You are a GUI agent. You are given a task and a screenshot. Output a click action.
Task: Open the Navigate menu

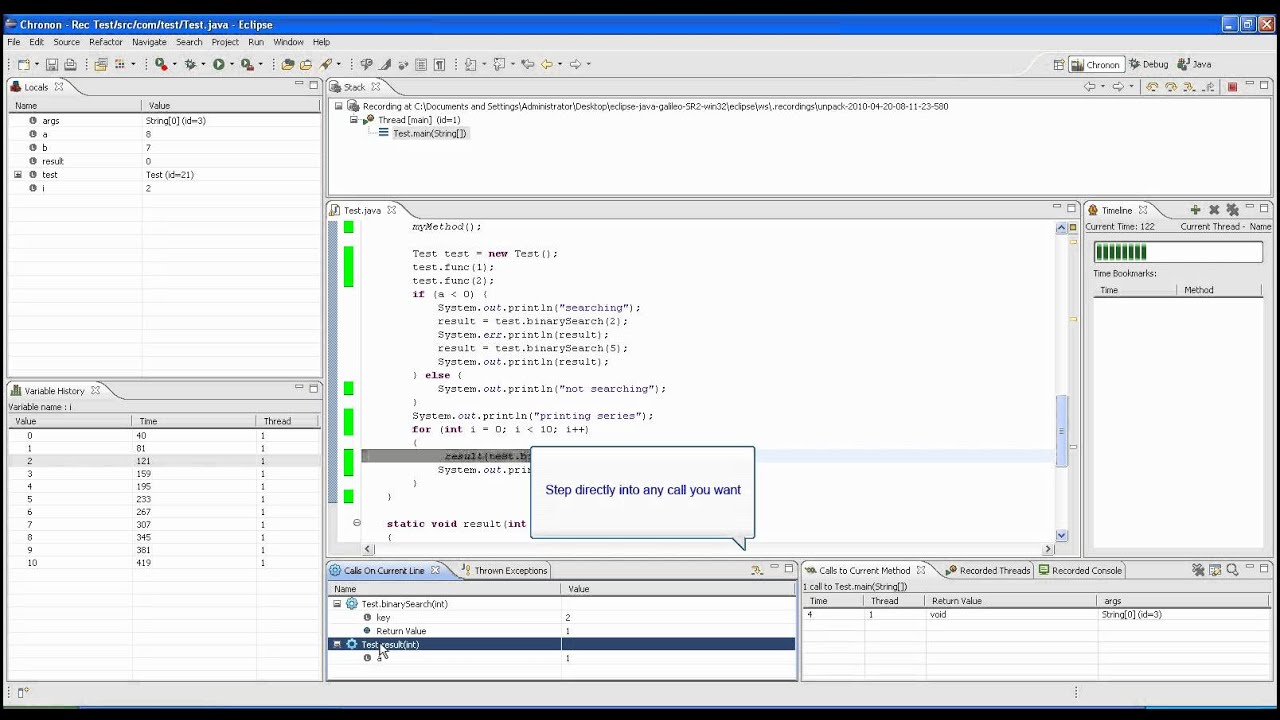pyautogui.click(x=149, y=42)
